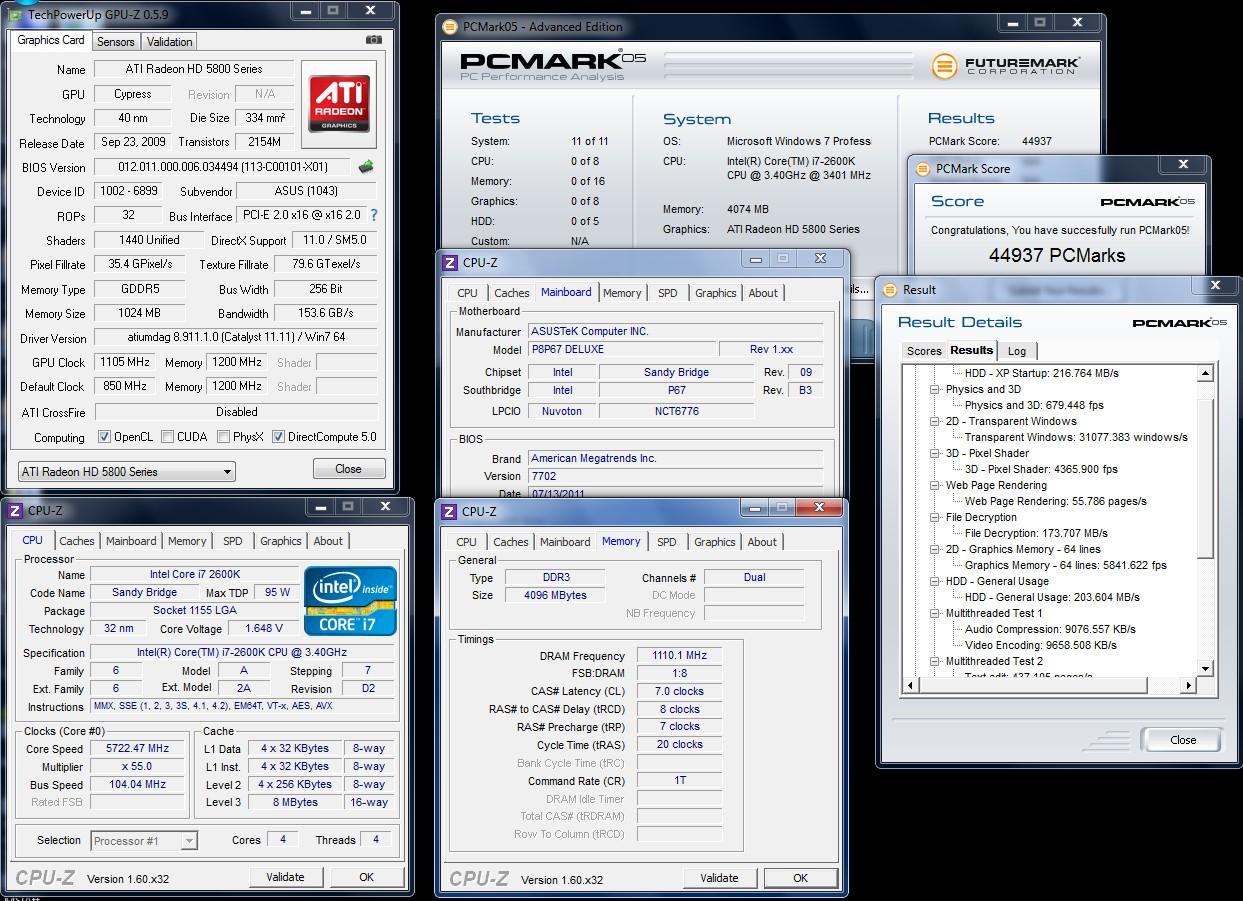Toggle the DirectCompute 5.0 checkbox
This screenshot has width=1243, height=901.
point(278,437)
